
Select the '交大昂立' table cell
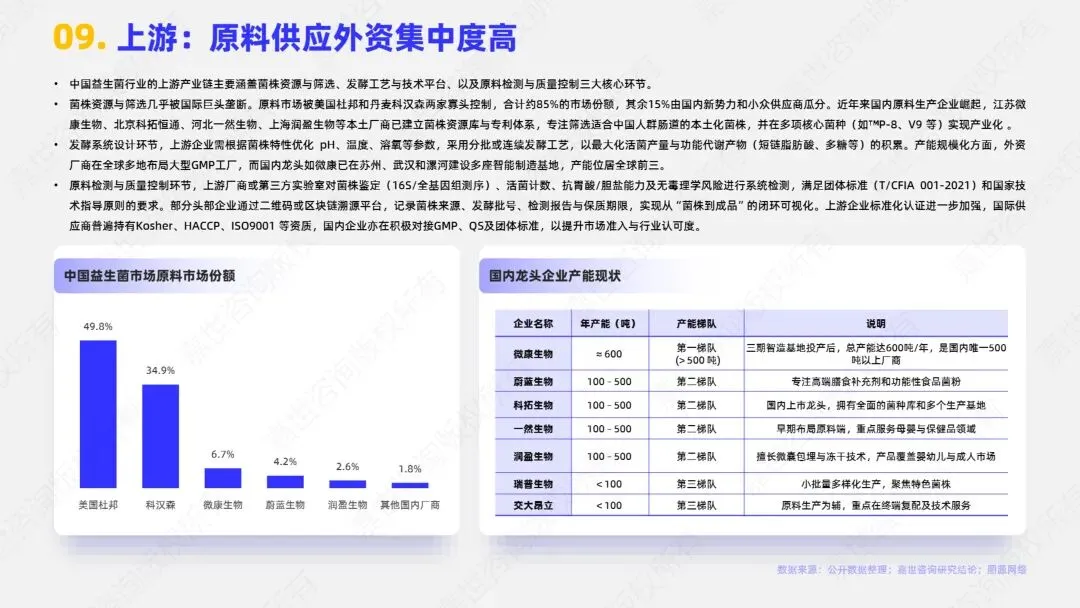coord(533,505)
